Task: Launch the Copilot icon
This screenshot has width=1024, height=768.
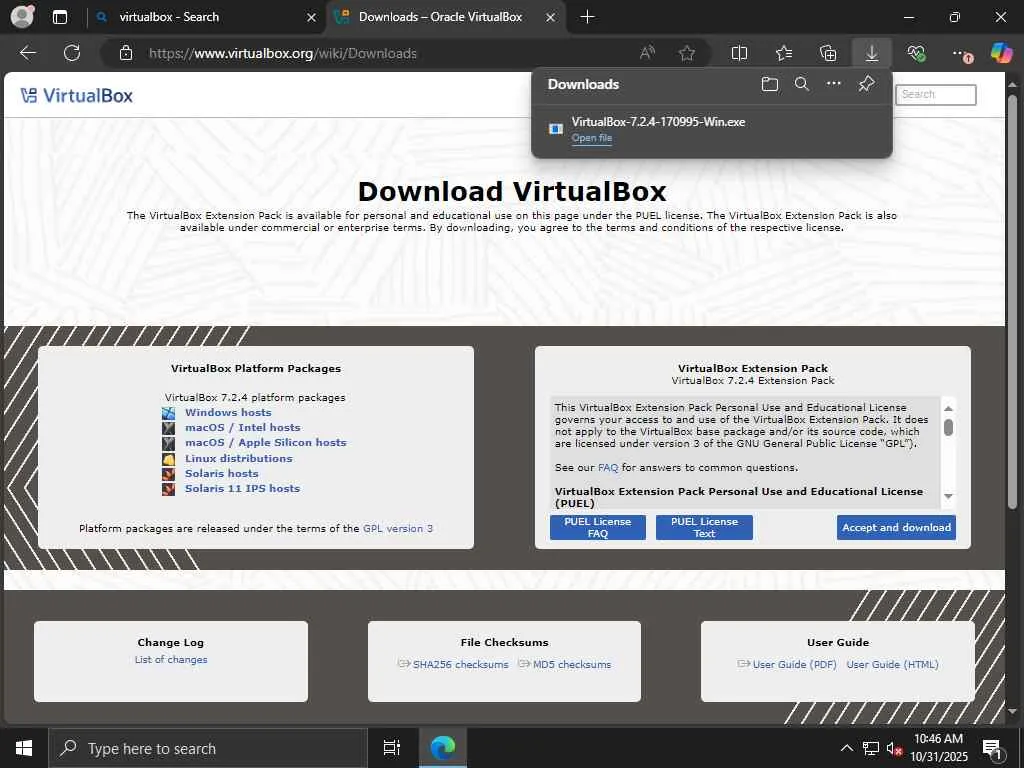Action: (1001, 53)
